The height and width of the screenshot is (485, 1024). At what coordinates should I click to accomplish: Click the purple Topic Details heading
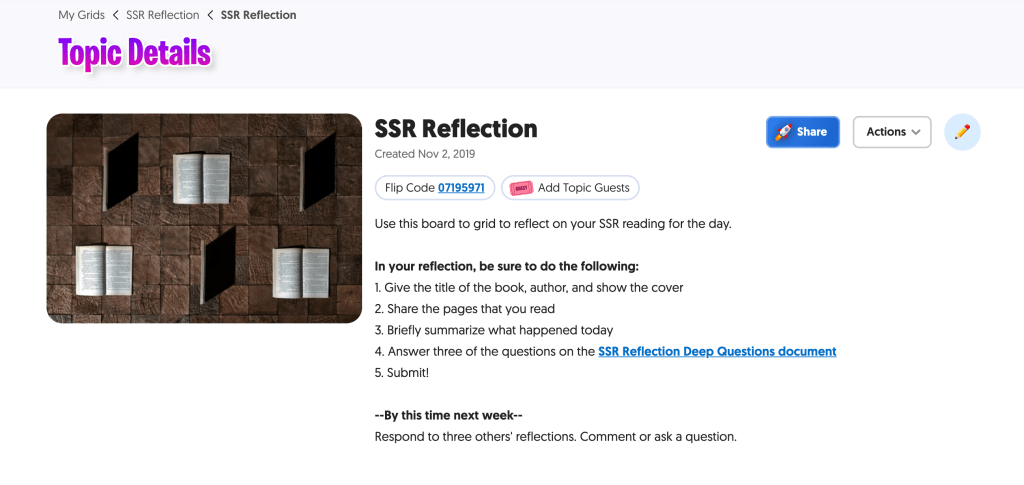point(134,52)
